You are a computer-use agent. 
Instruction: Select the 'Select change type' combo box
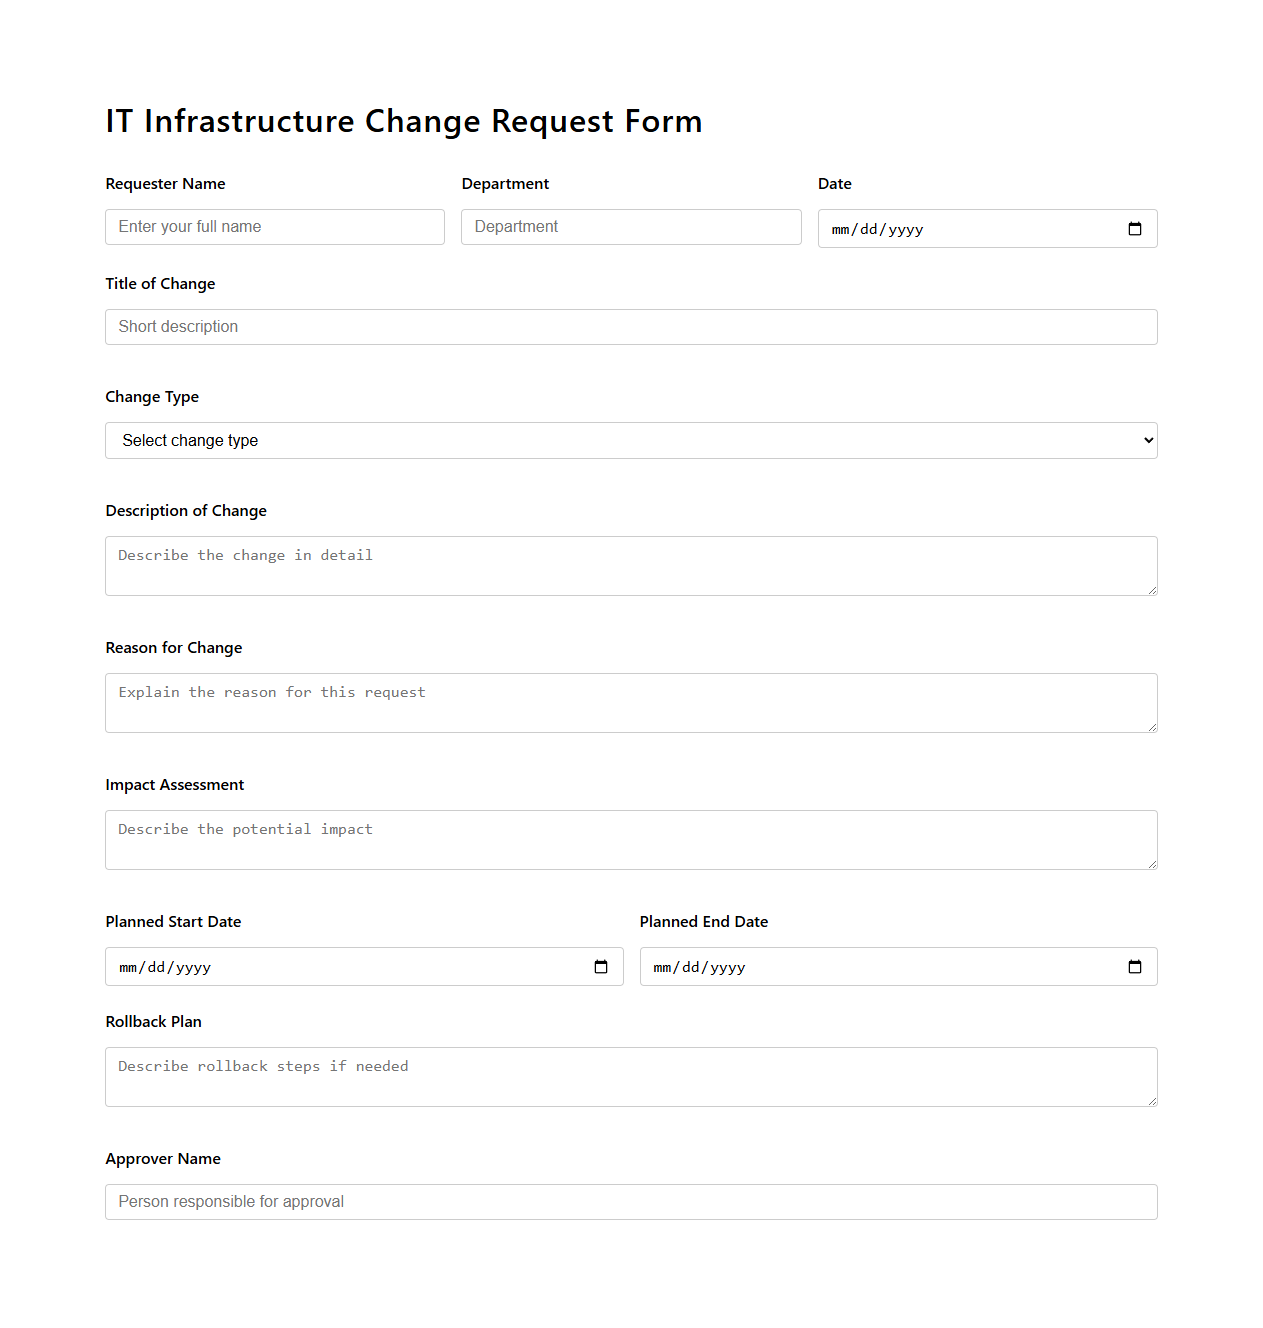[x=630, y=440]
